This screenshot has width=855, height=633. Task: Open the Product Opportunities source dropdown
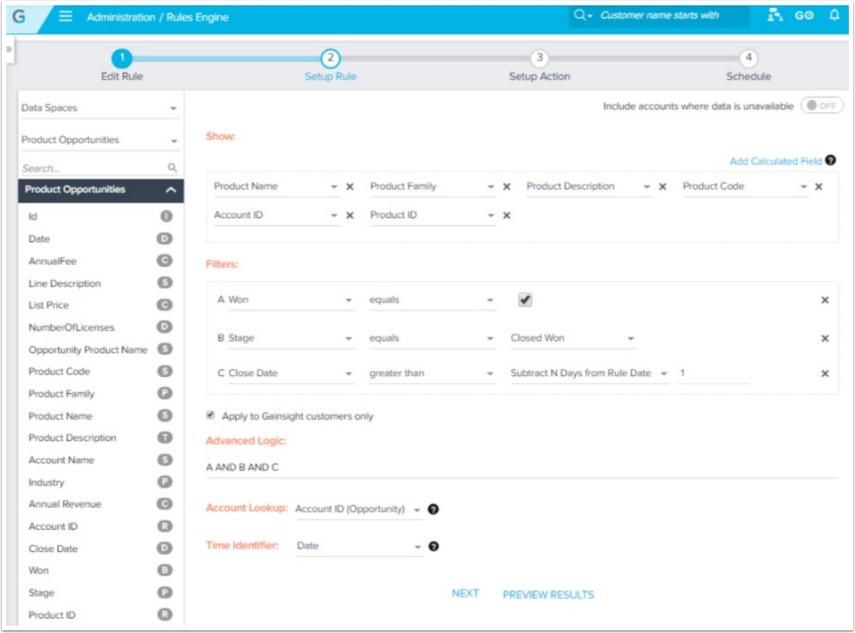(x=99, y=140)
